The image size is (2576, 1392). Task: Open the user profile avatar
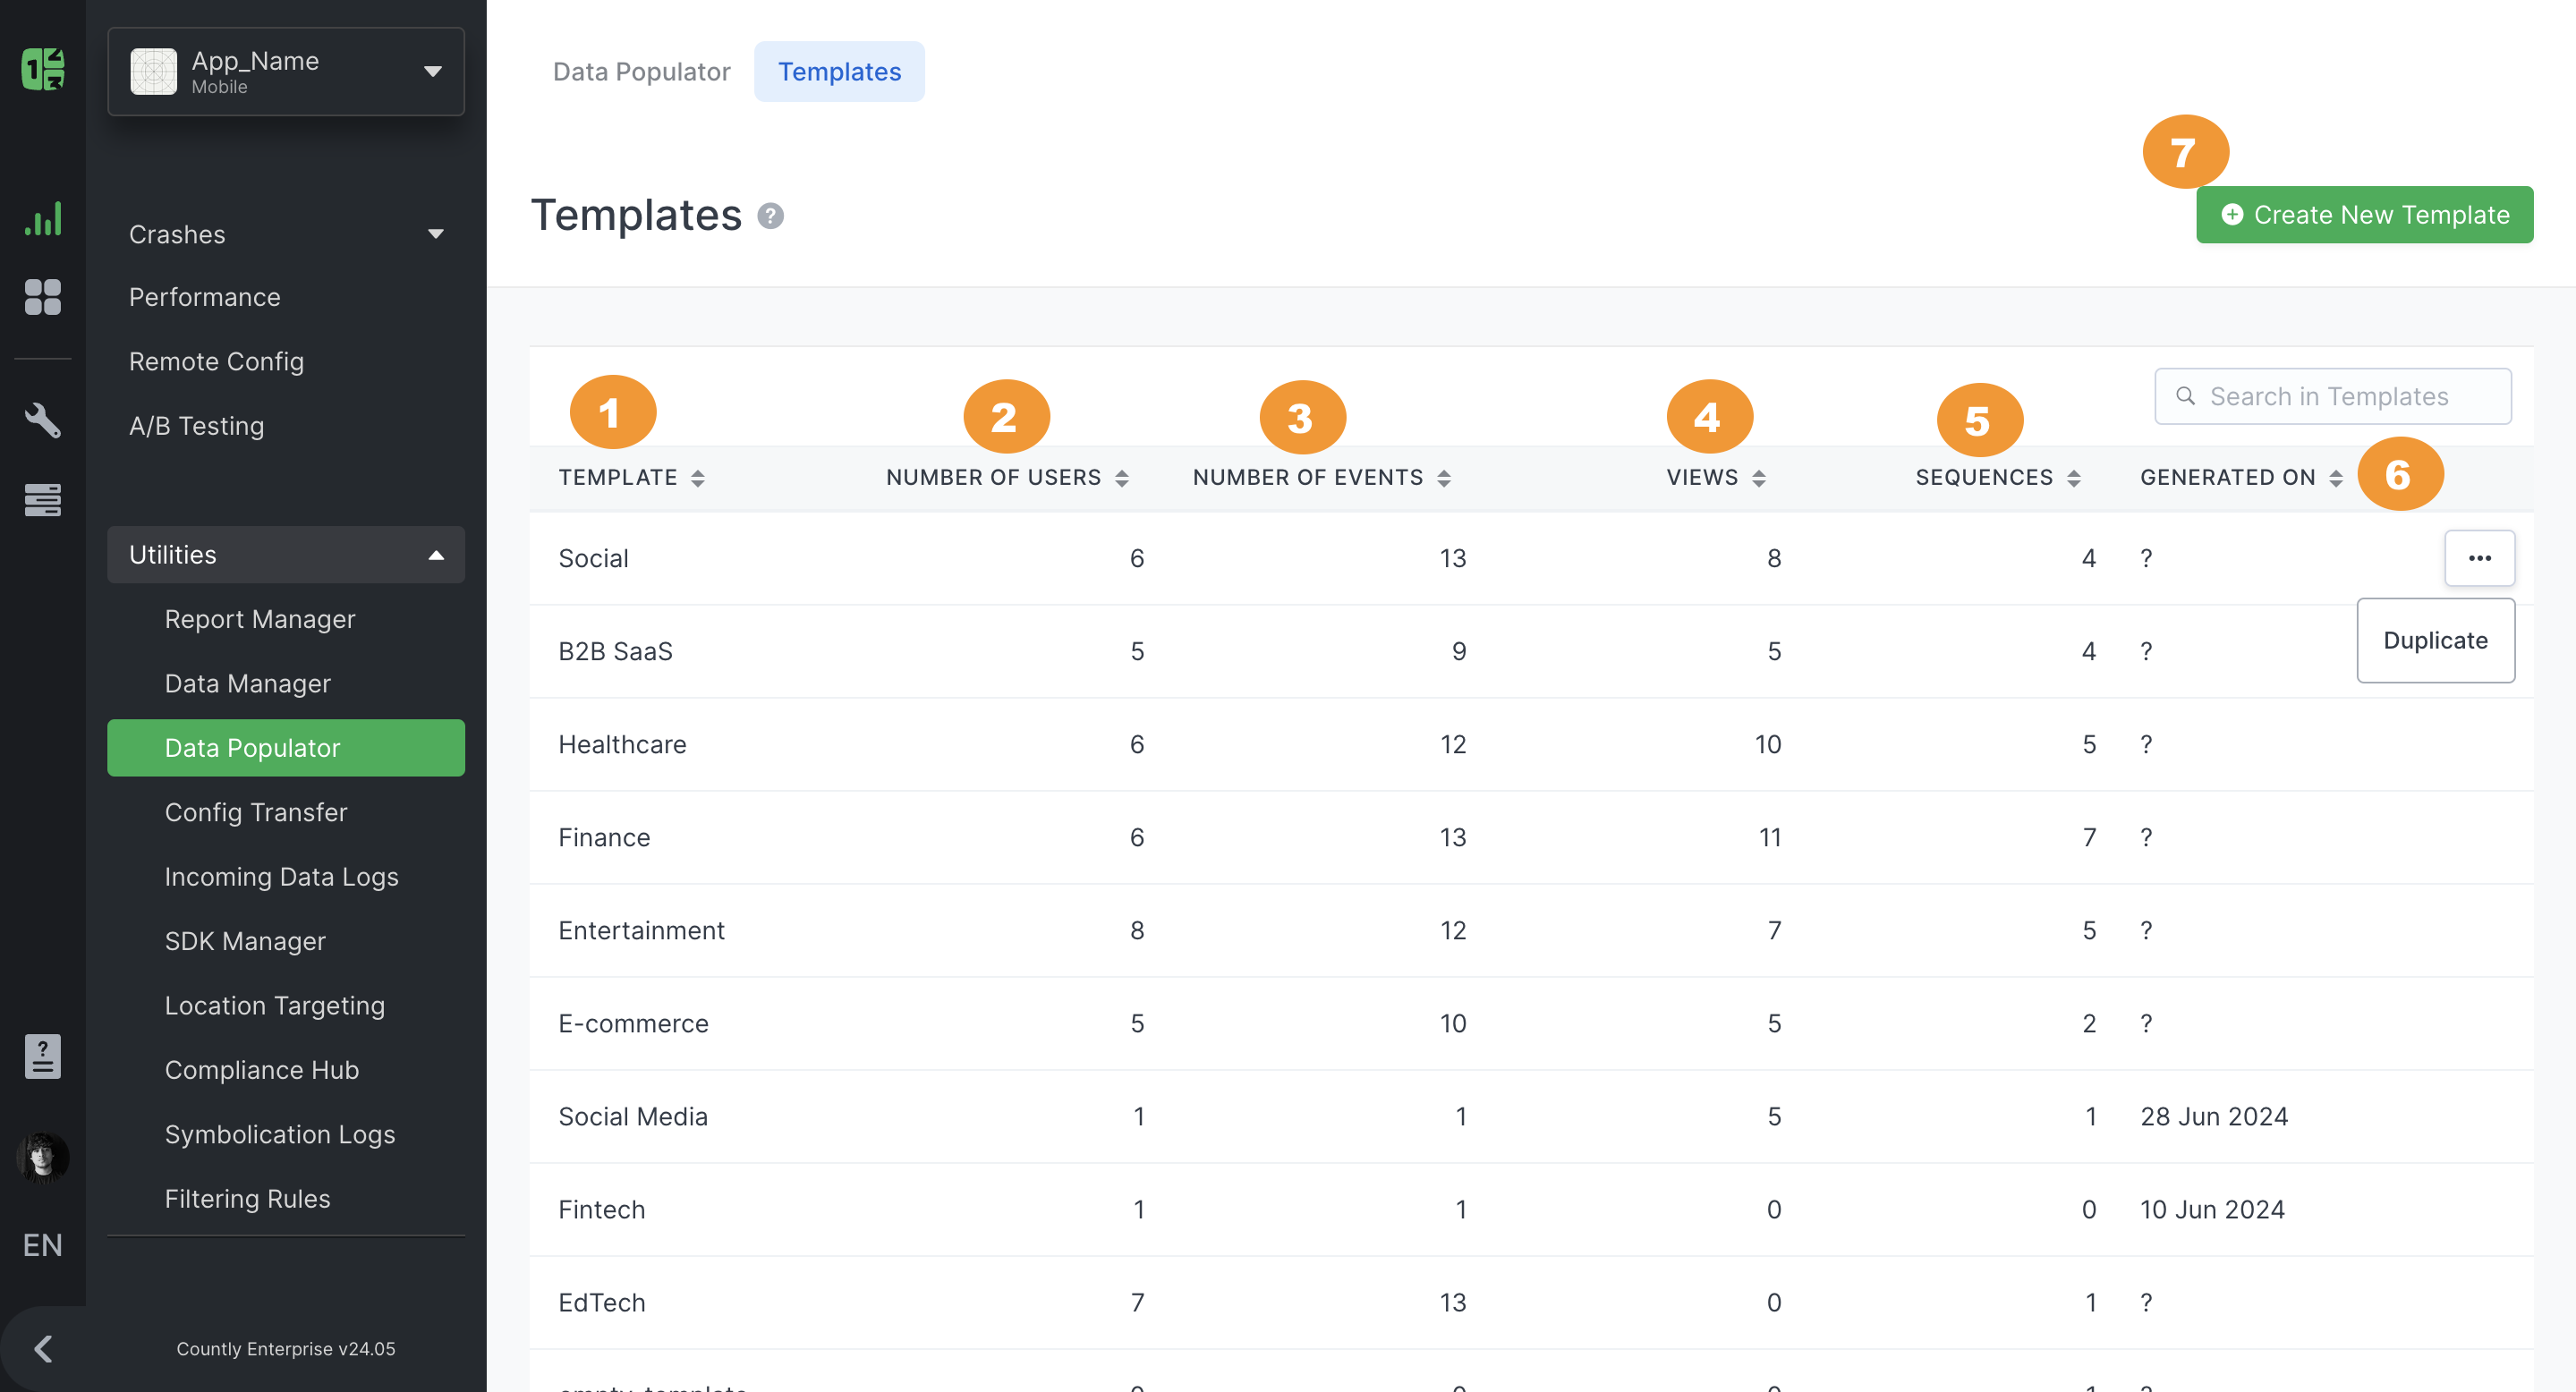[x=43, y=1158]
